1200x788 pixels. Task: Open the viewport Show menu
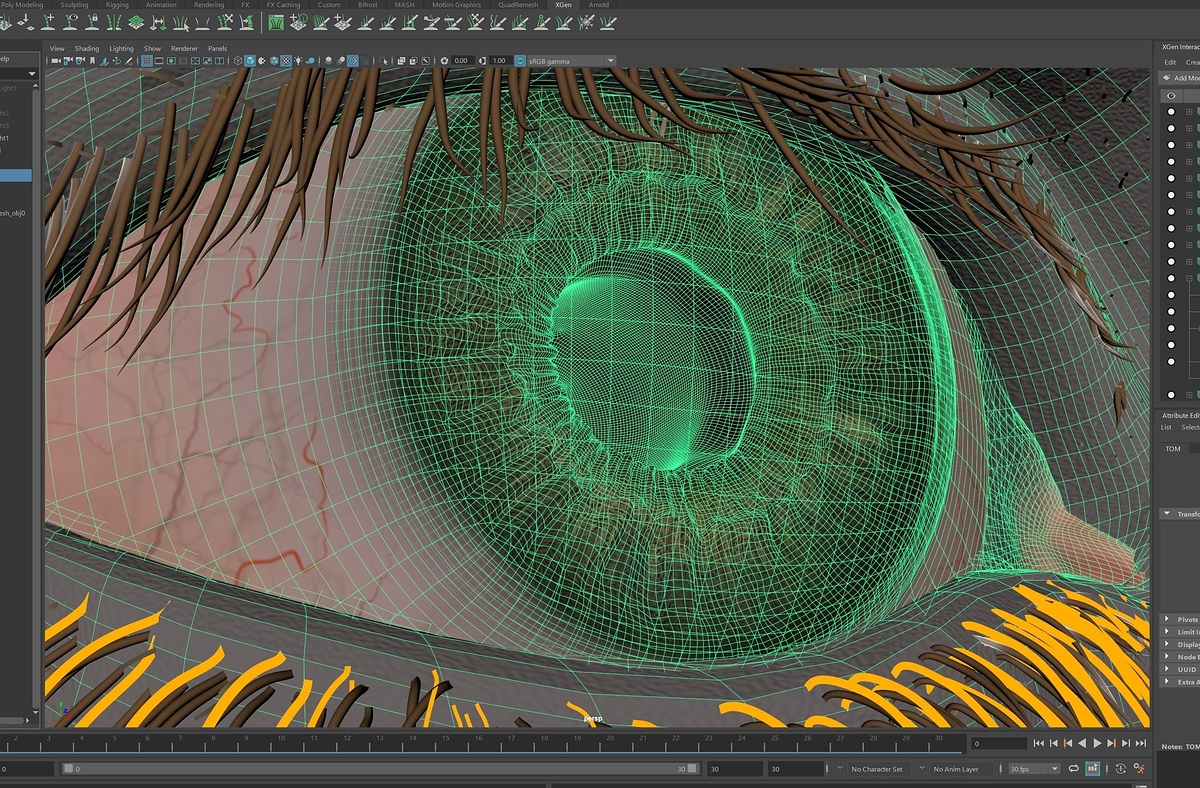tap(152, 48)
